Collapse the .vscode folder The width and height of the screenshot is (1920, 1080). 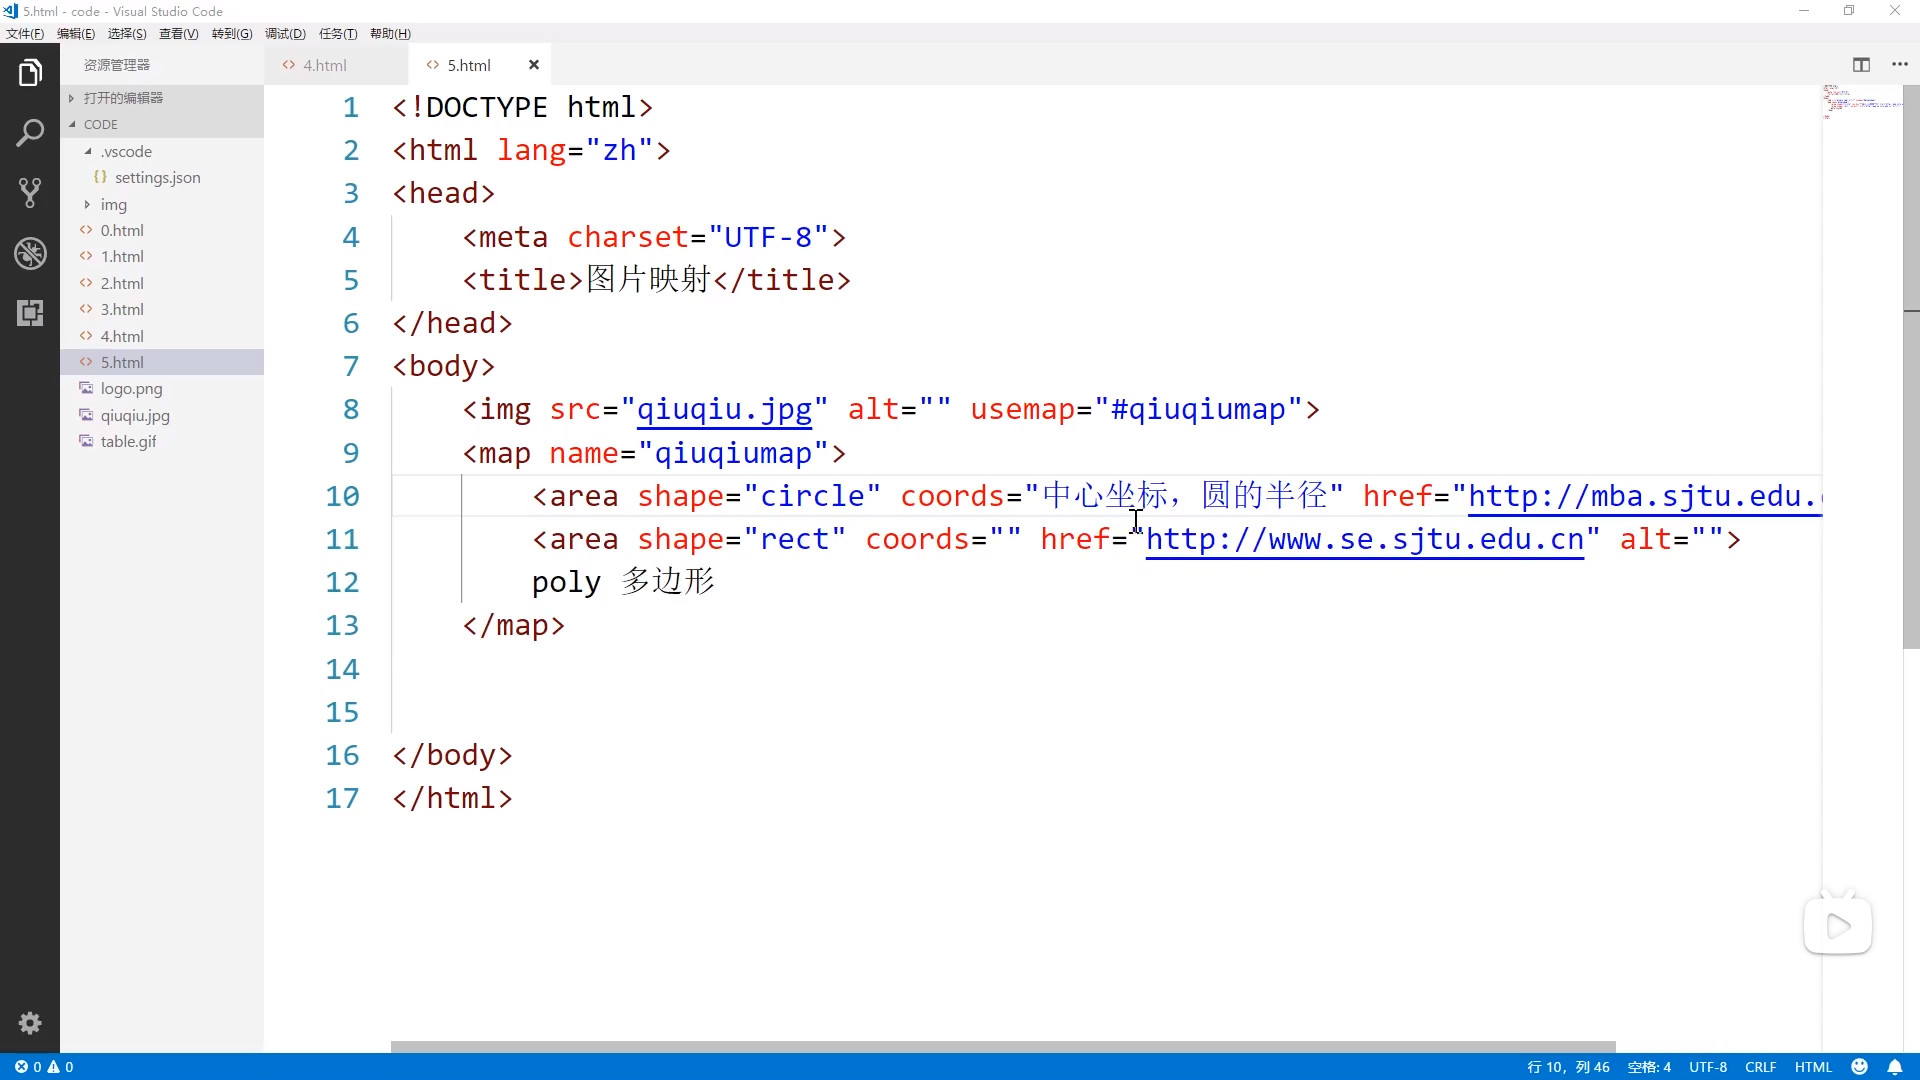point(126,152)
